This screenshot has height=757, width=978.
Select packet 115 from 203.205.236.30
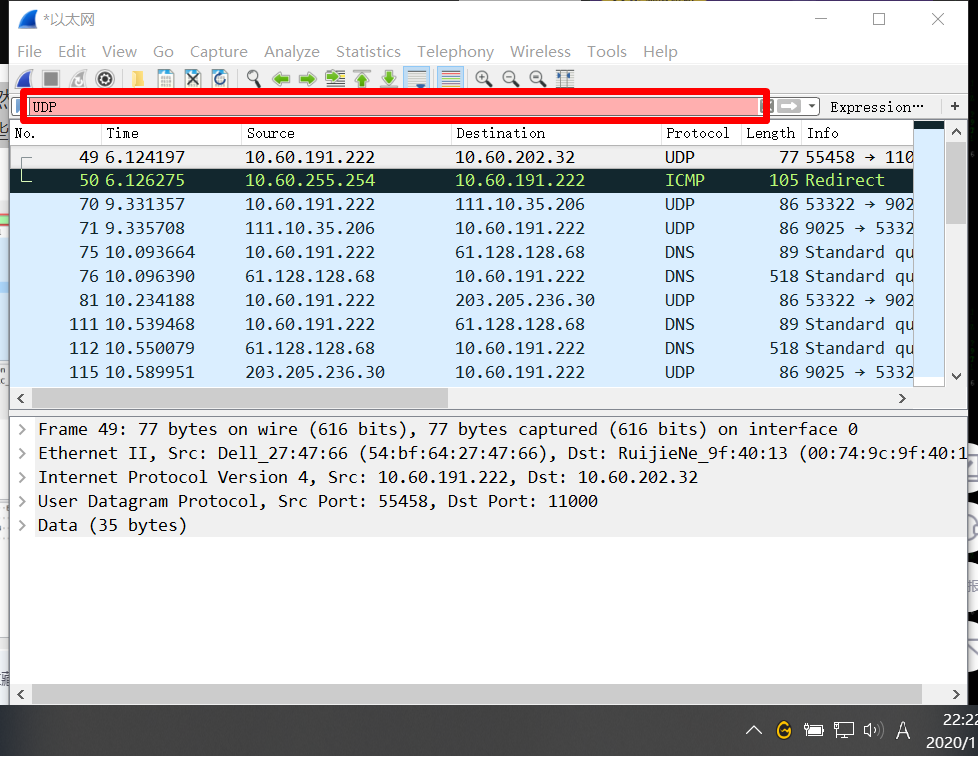coord(462,372)
